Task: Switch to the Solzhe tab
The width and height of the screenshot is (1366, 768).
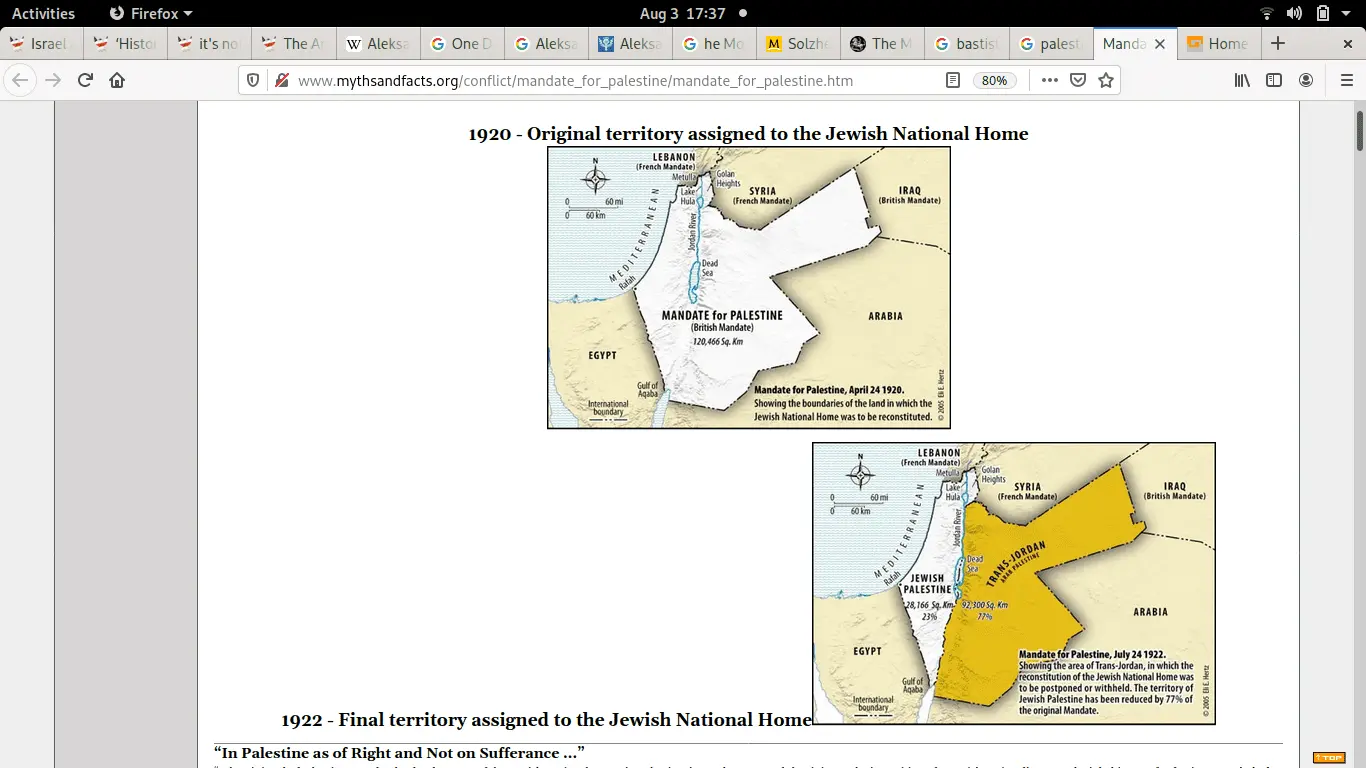Action: tap(797, 44)
